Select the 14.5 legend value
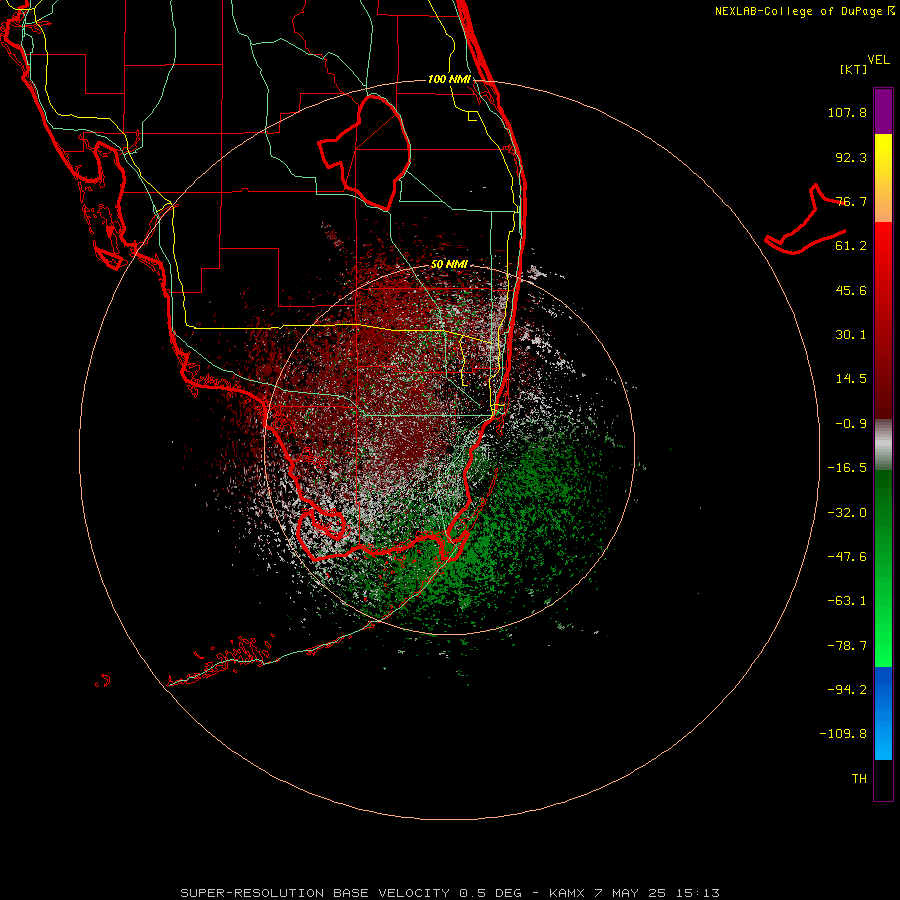The height and width of the screenshot is (900, 900). click(x=851, y=379)
